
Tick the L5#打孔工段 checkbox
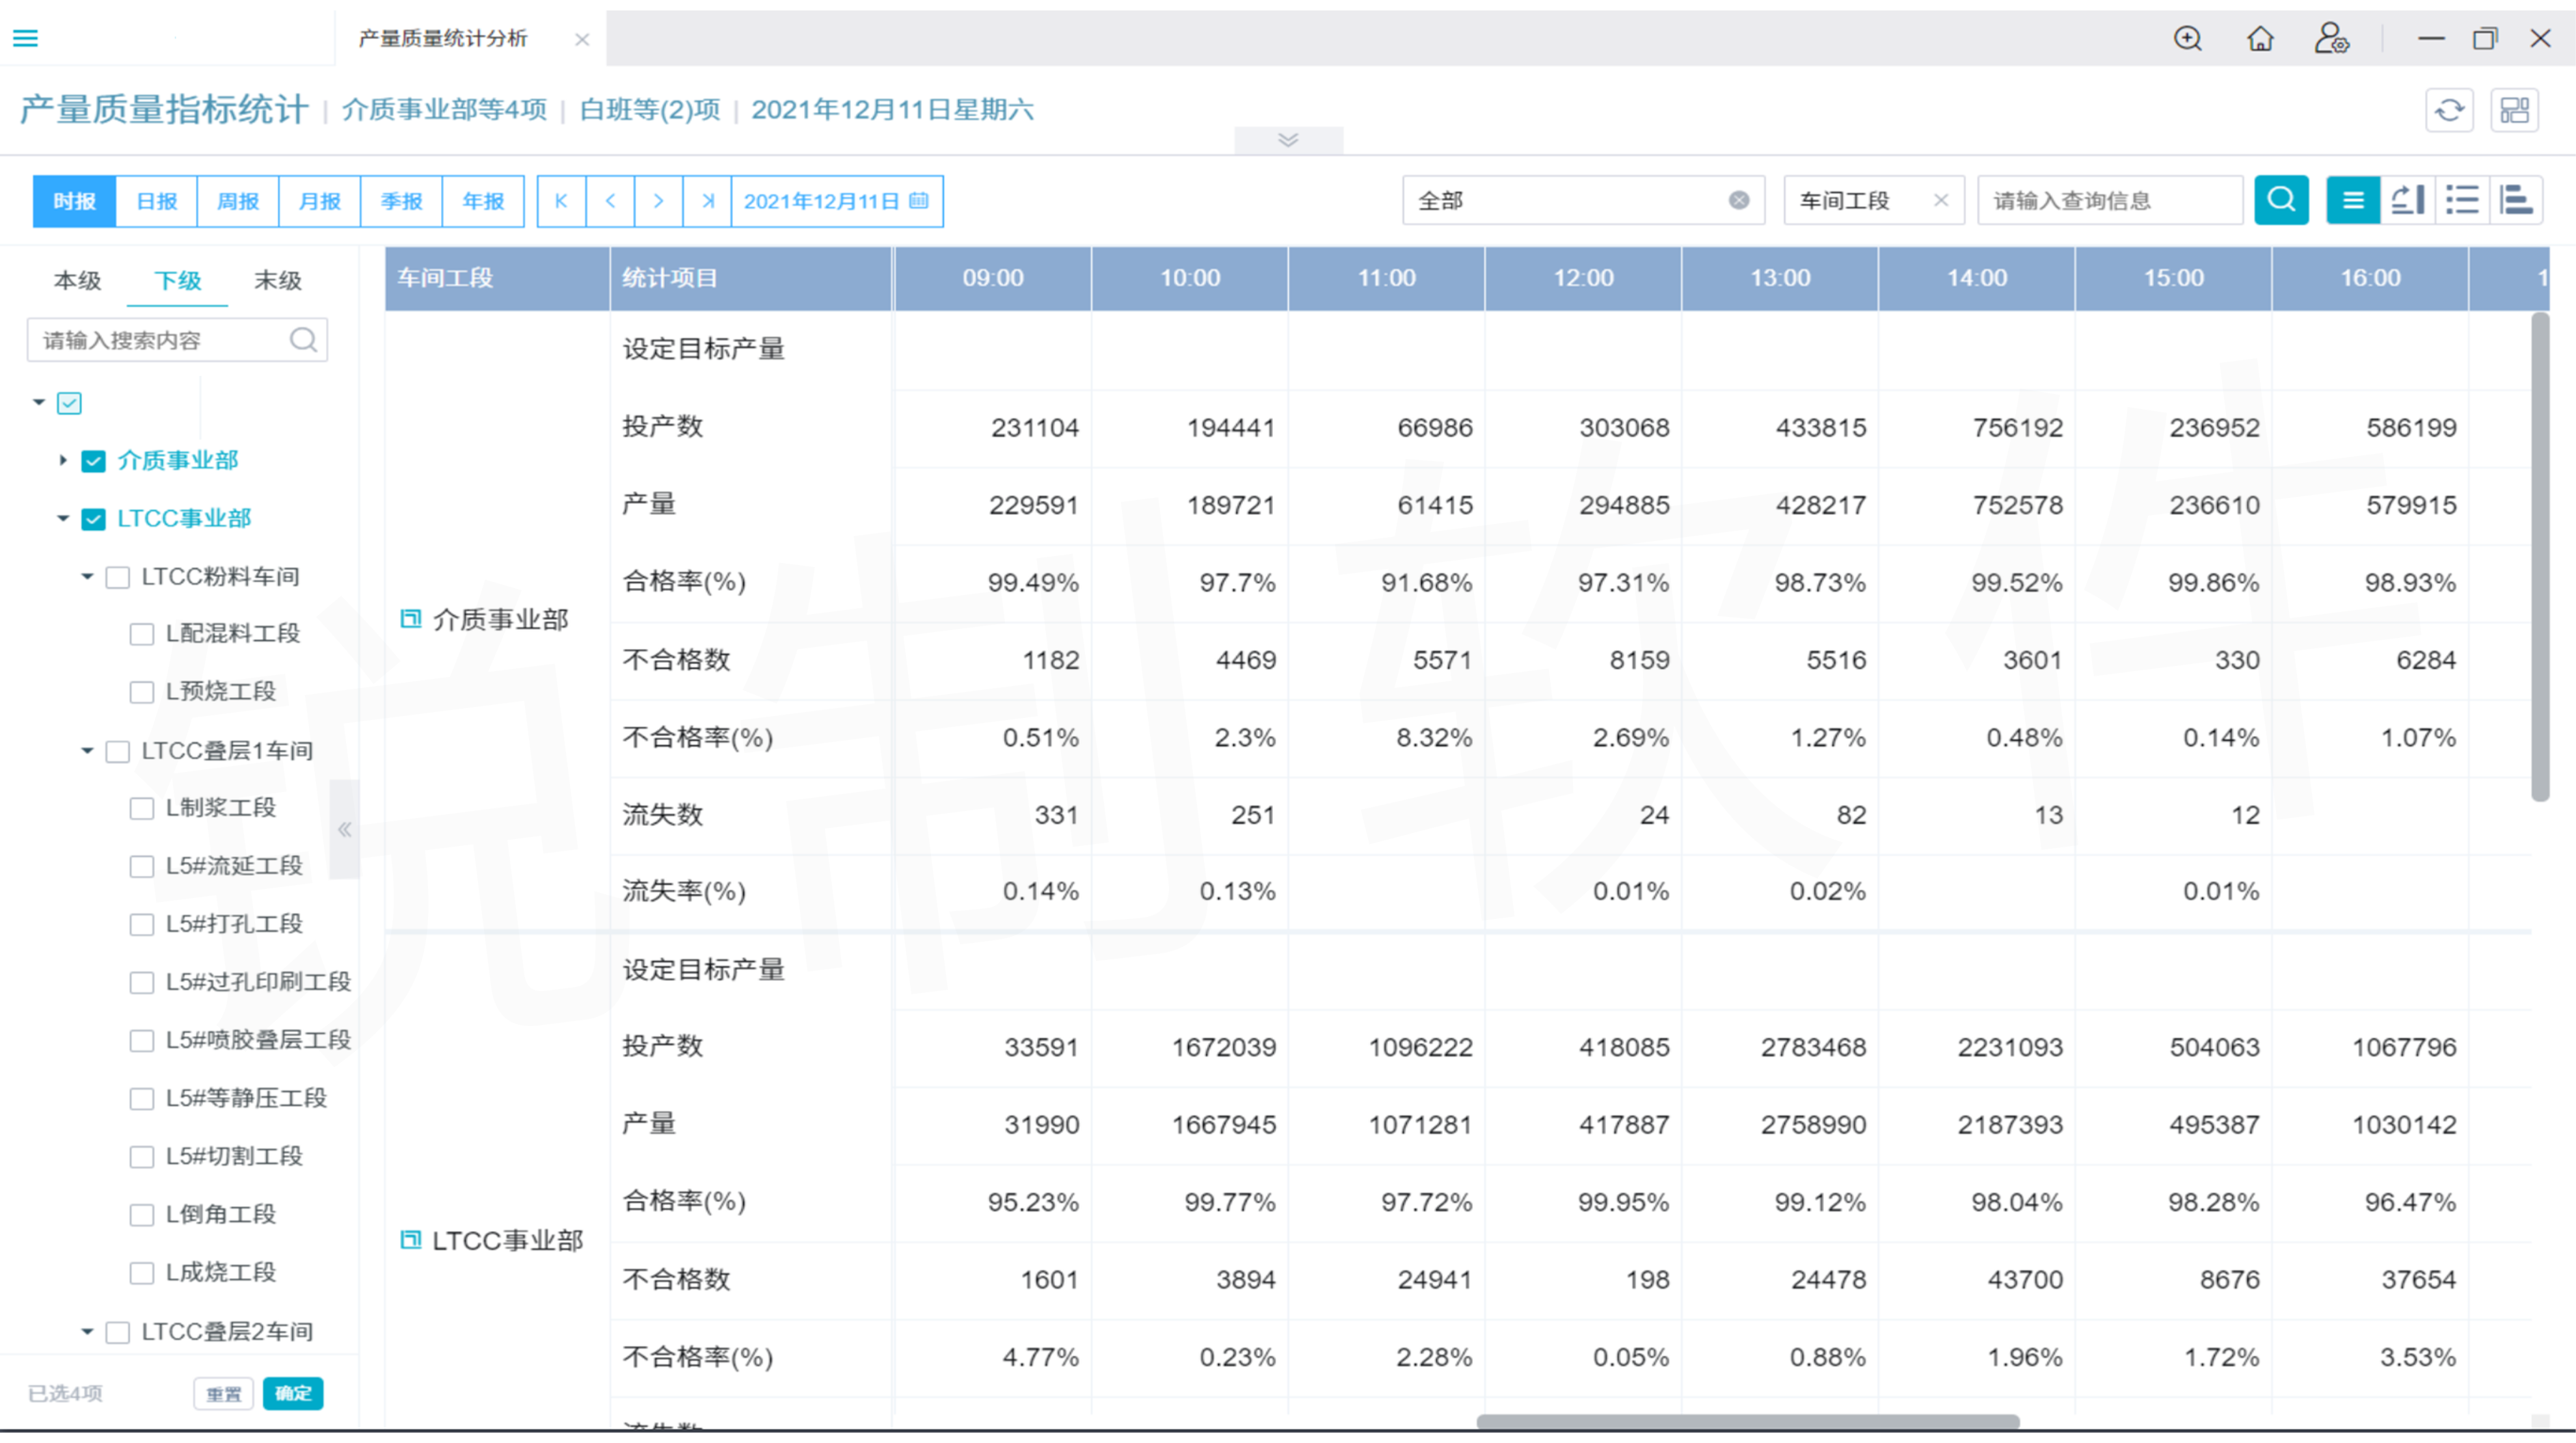coord(142,925)
